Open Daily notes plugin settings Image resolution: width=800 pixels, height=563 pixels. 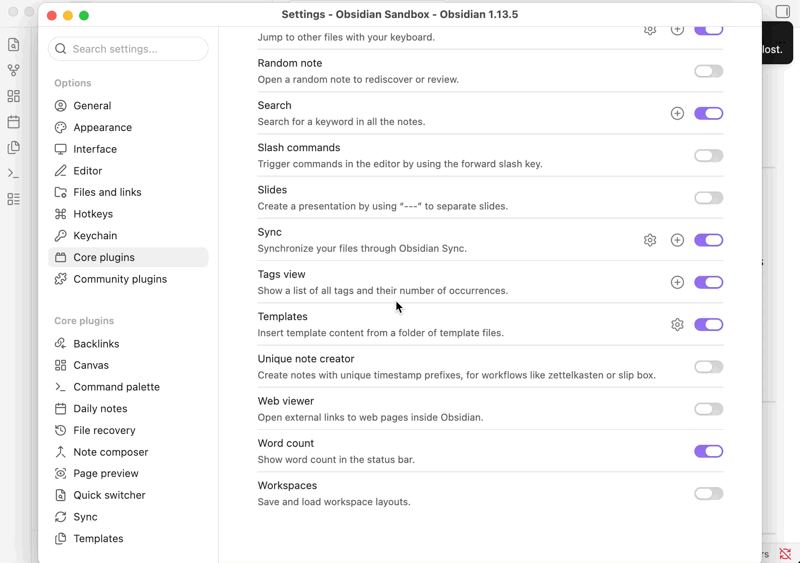(128, 408)
